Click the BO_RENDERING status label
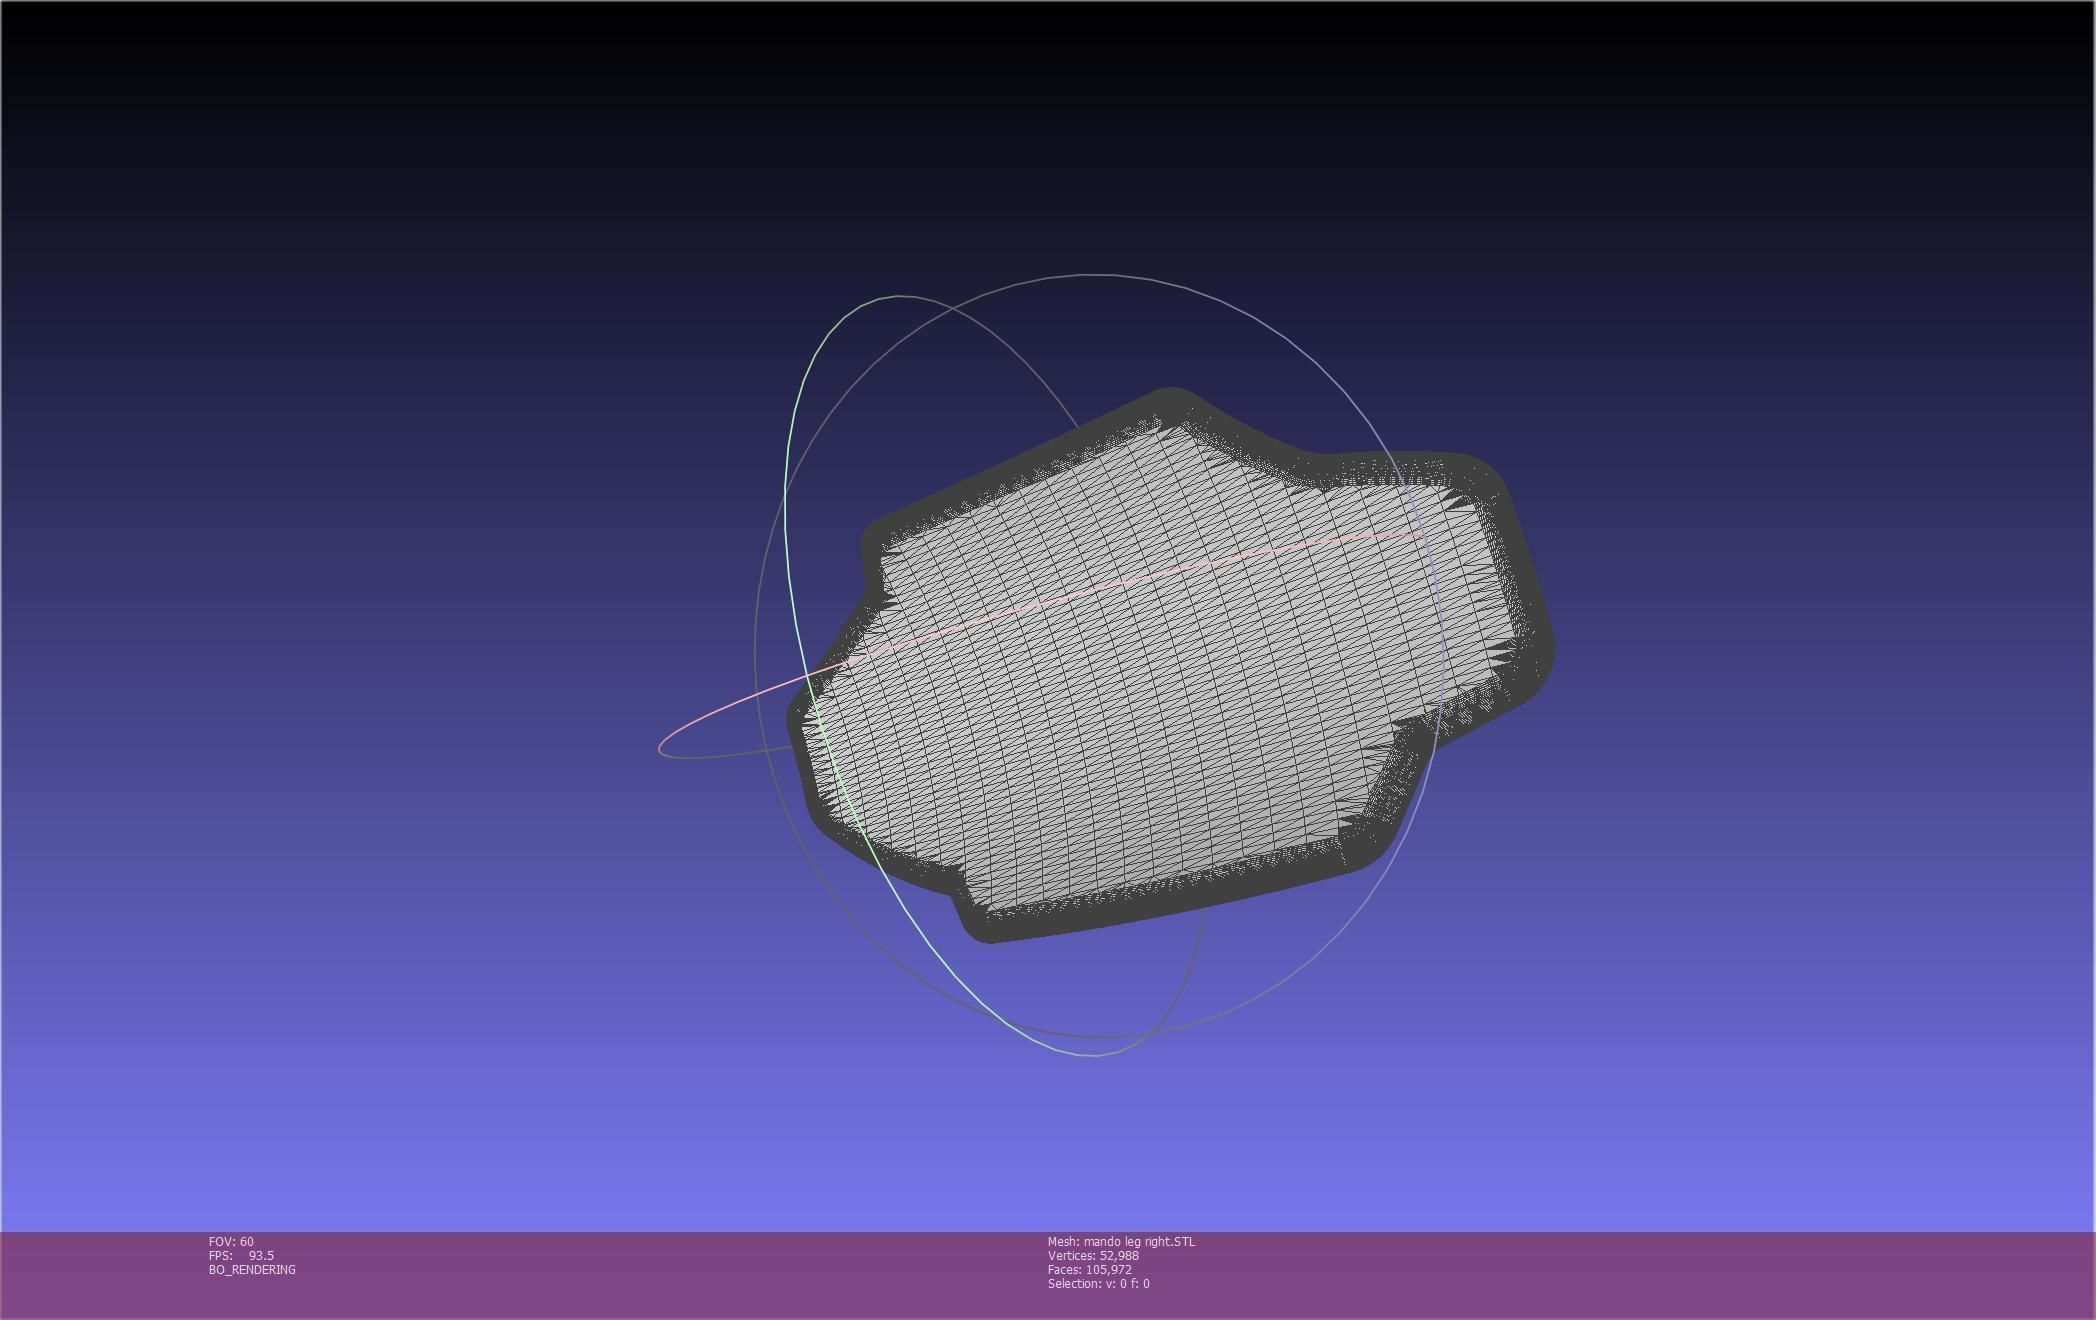 click(x=252, y=1269)
